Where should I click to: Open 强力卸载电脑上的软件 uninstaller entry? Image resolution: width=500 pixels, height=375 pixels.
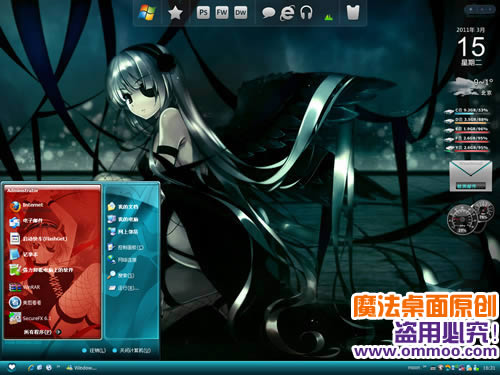tap(41, 270)
